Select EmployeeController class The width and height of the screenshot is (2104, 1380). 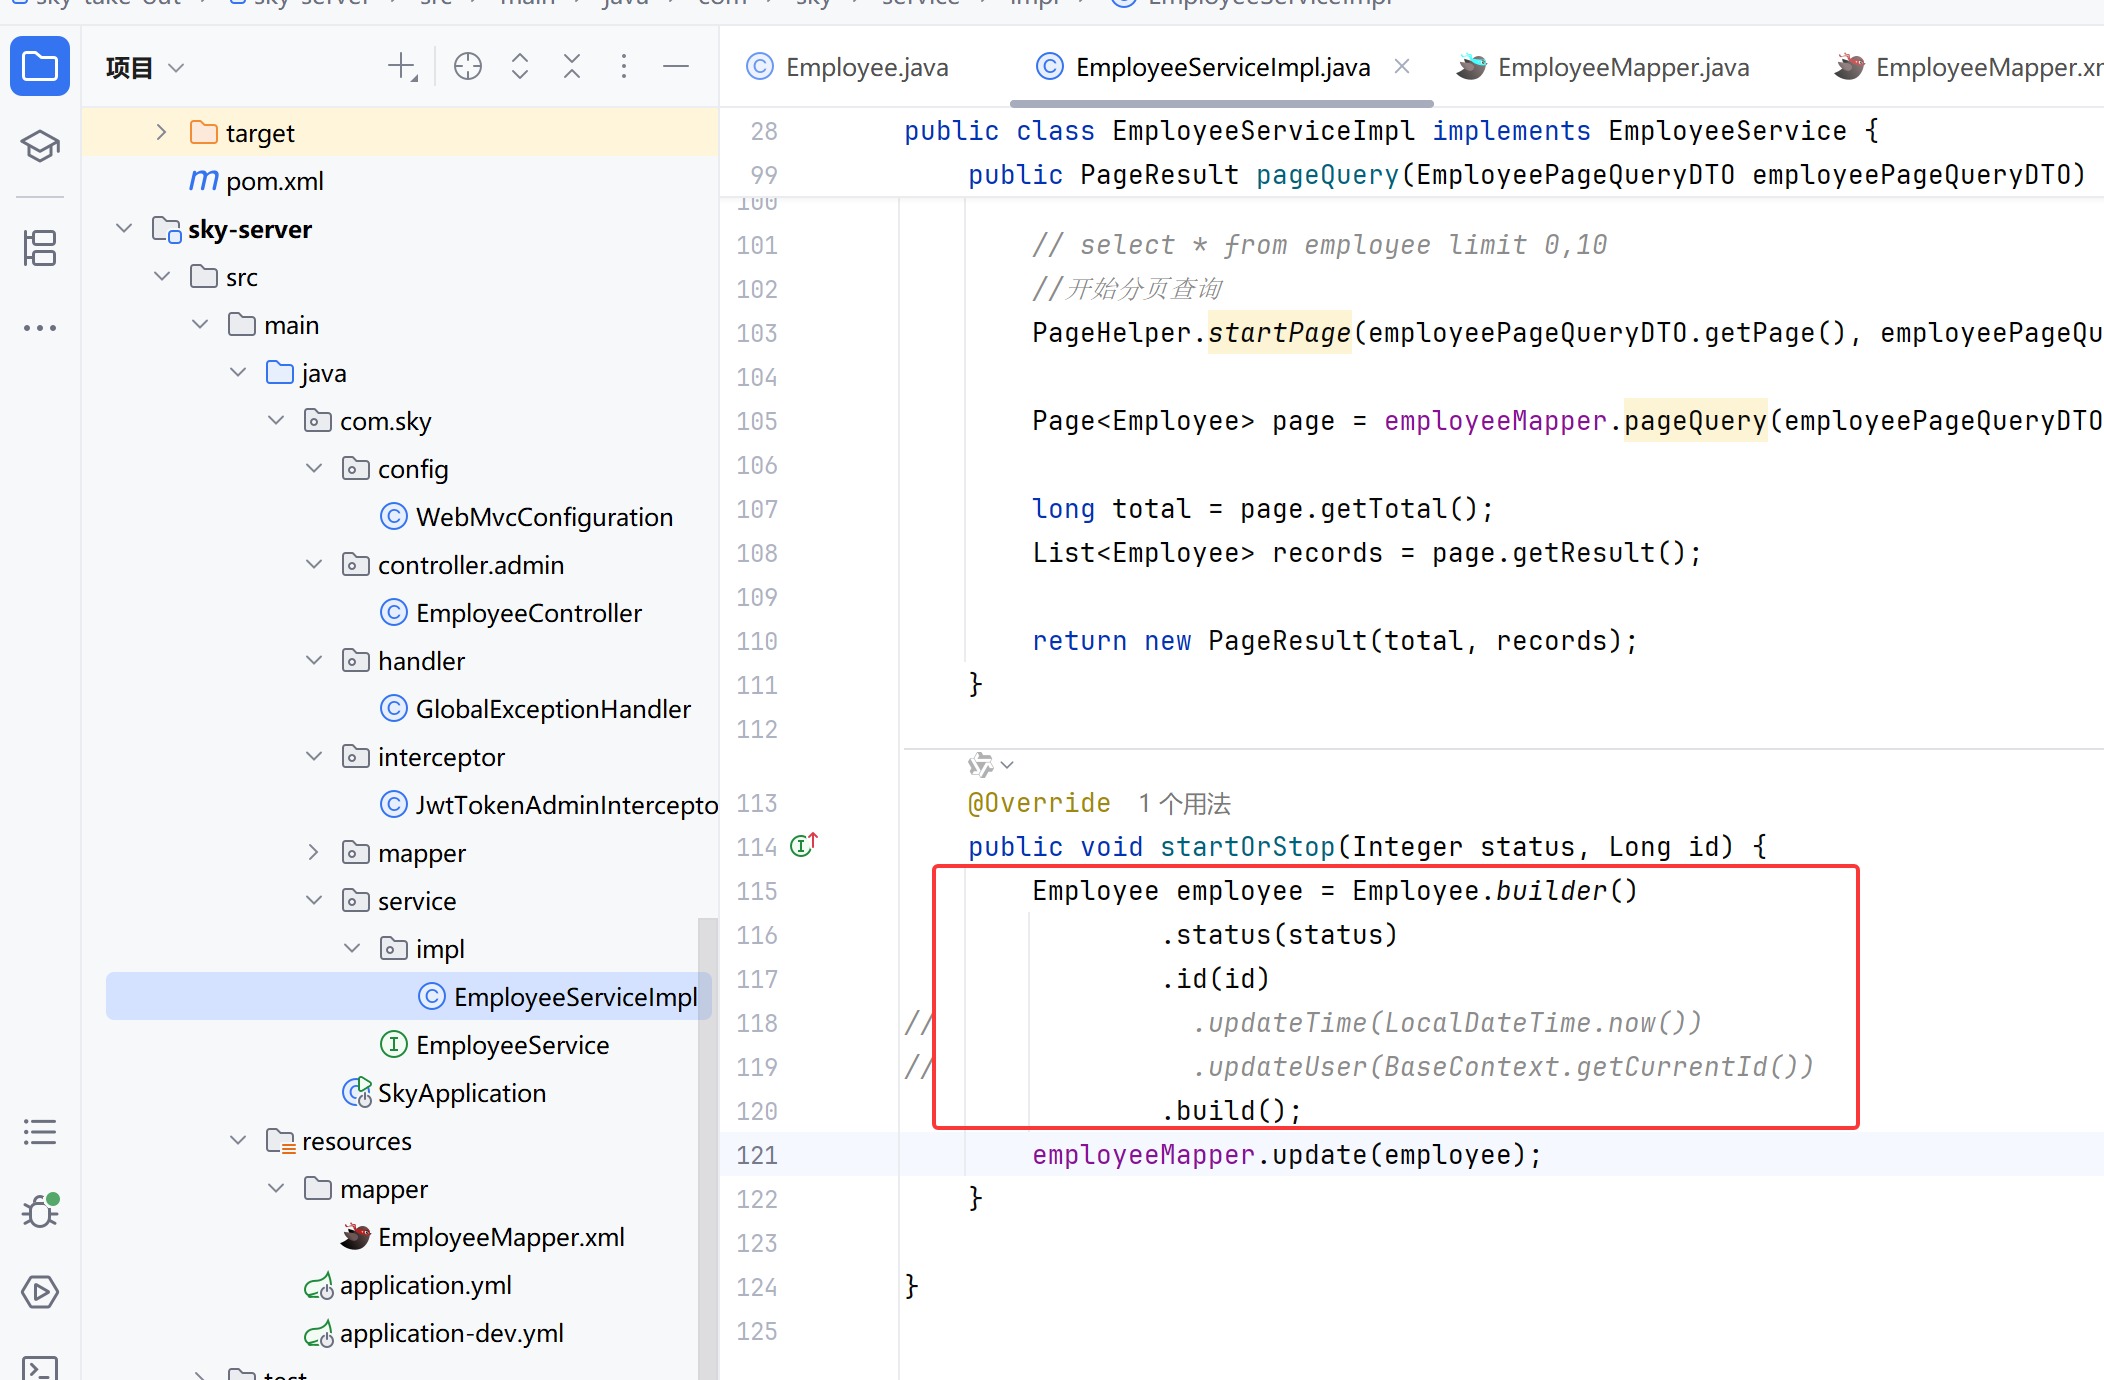tap(511, 613)
